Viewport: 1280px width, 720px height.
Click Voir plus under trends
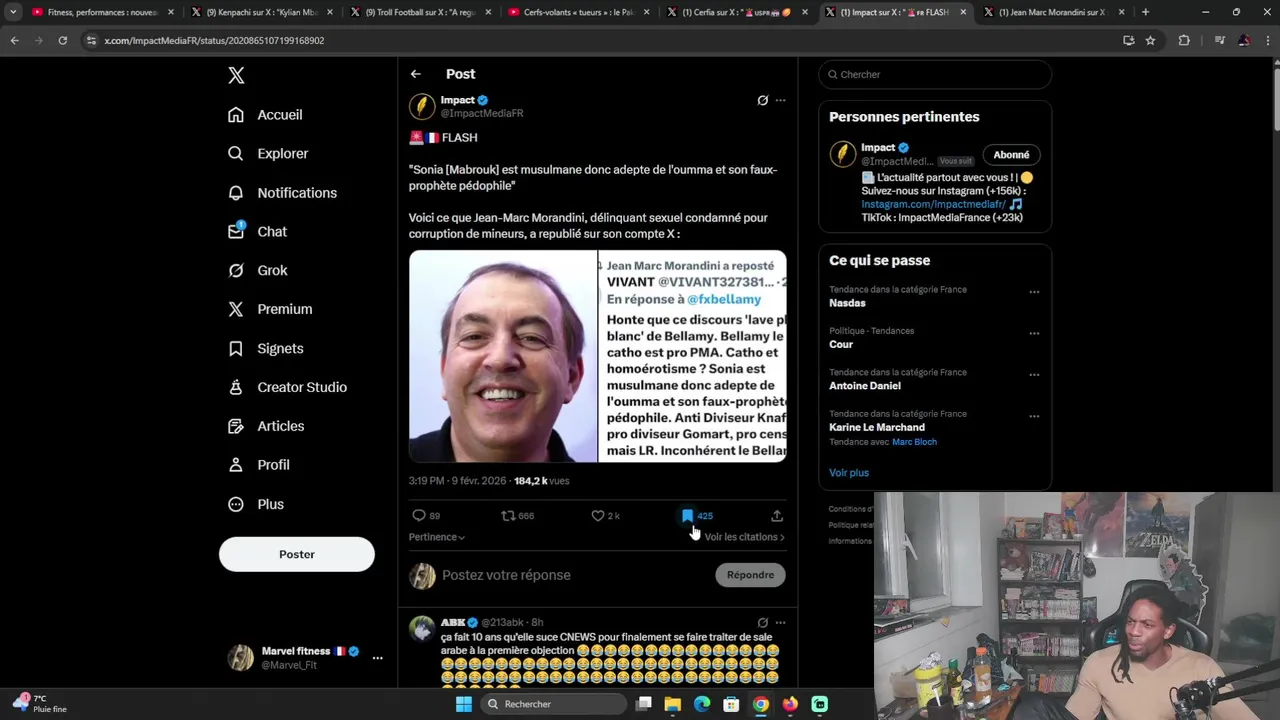[849, 473]
